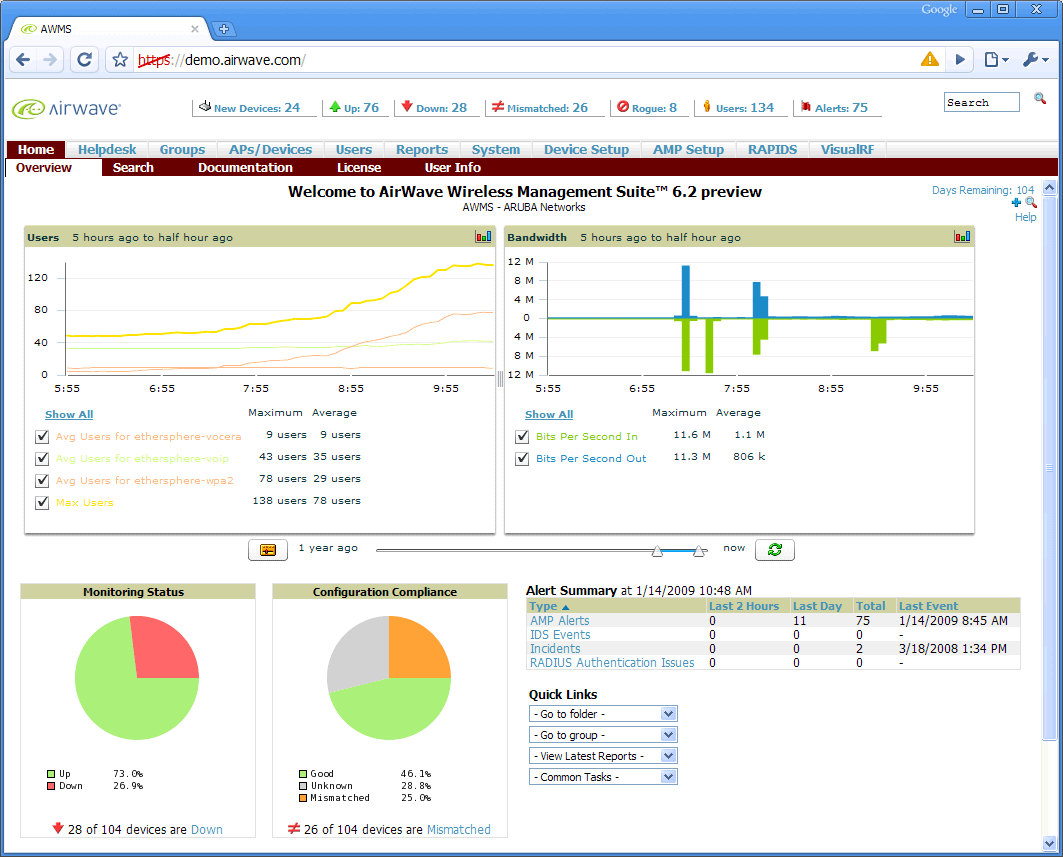
Task: Uncheck Bits Per Second In
Action: point(522,436)
